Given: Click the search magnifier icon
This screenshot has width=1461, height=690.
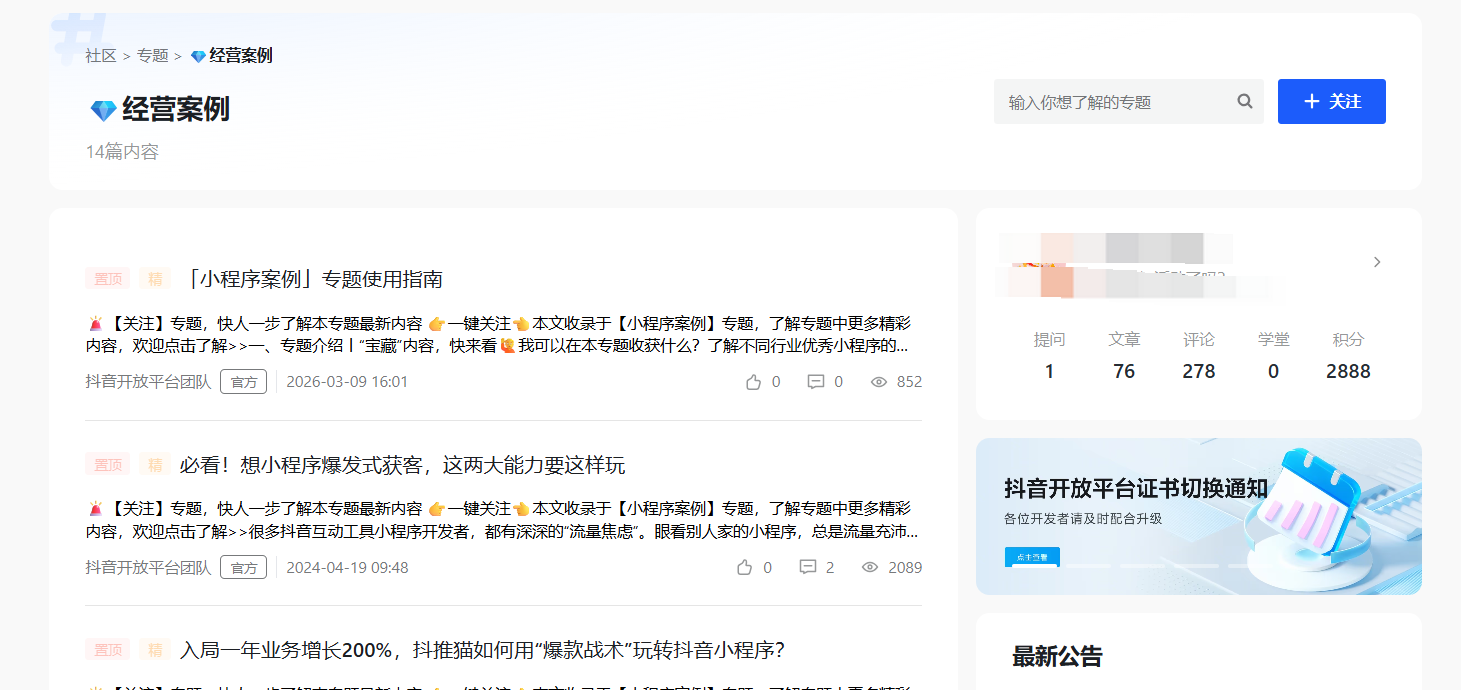Looking at the screenshot, I should (1245, 101).
